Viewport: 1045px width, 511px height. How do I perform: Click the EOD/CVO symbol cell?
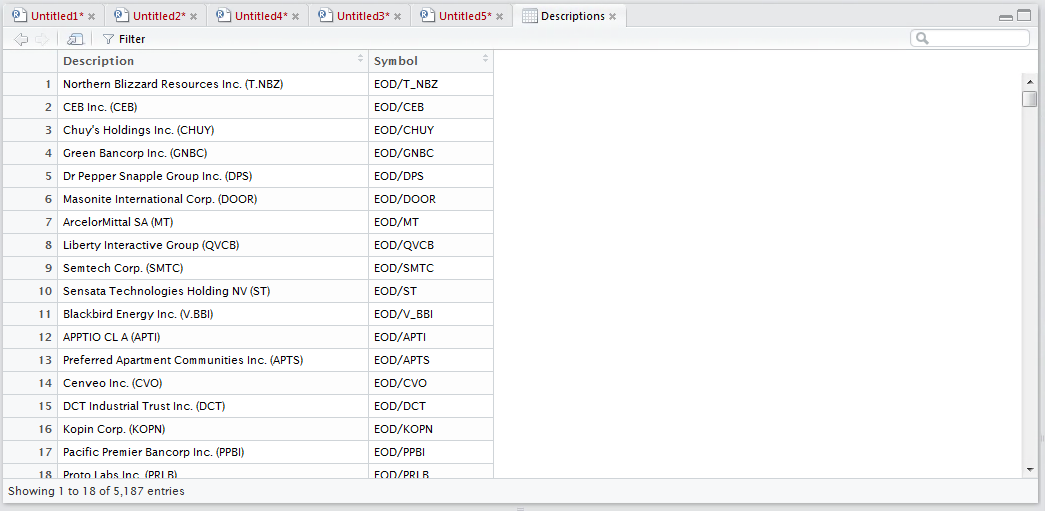[431, 382]
